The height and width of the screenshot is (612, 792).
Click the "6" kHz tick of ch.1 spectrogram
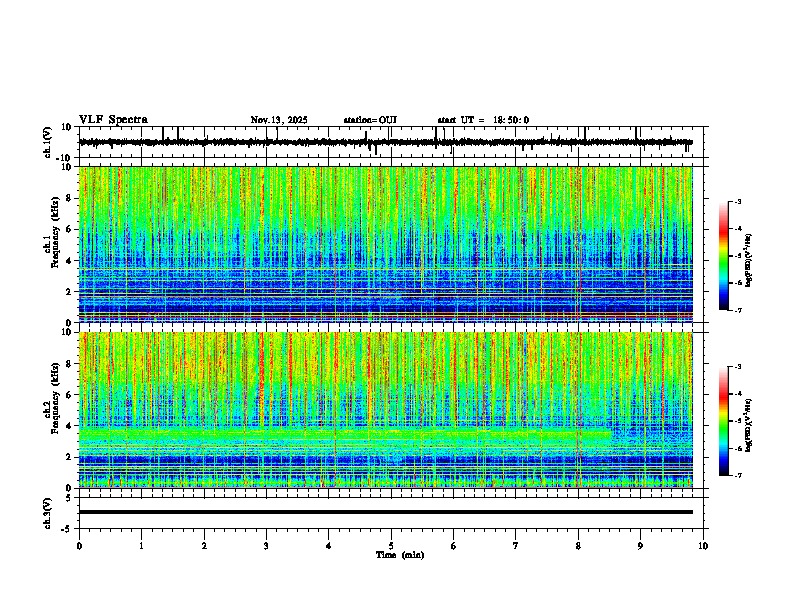(69, 229)
